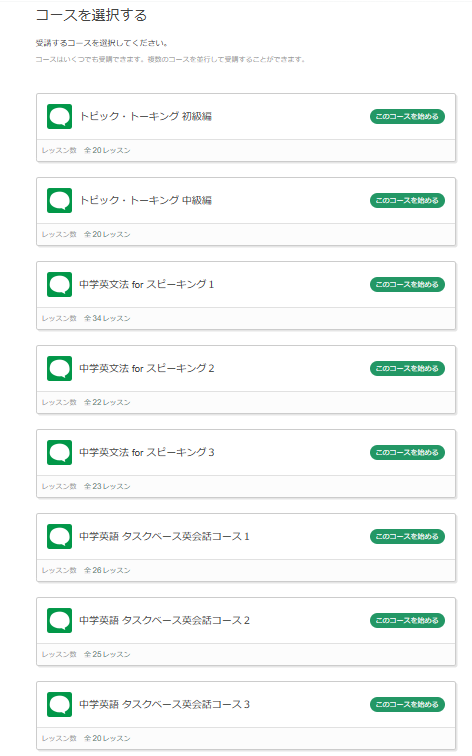Click chat icon for 中学英文法 for スピーキング 2

click(x=59, y=368)
